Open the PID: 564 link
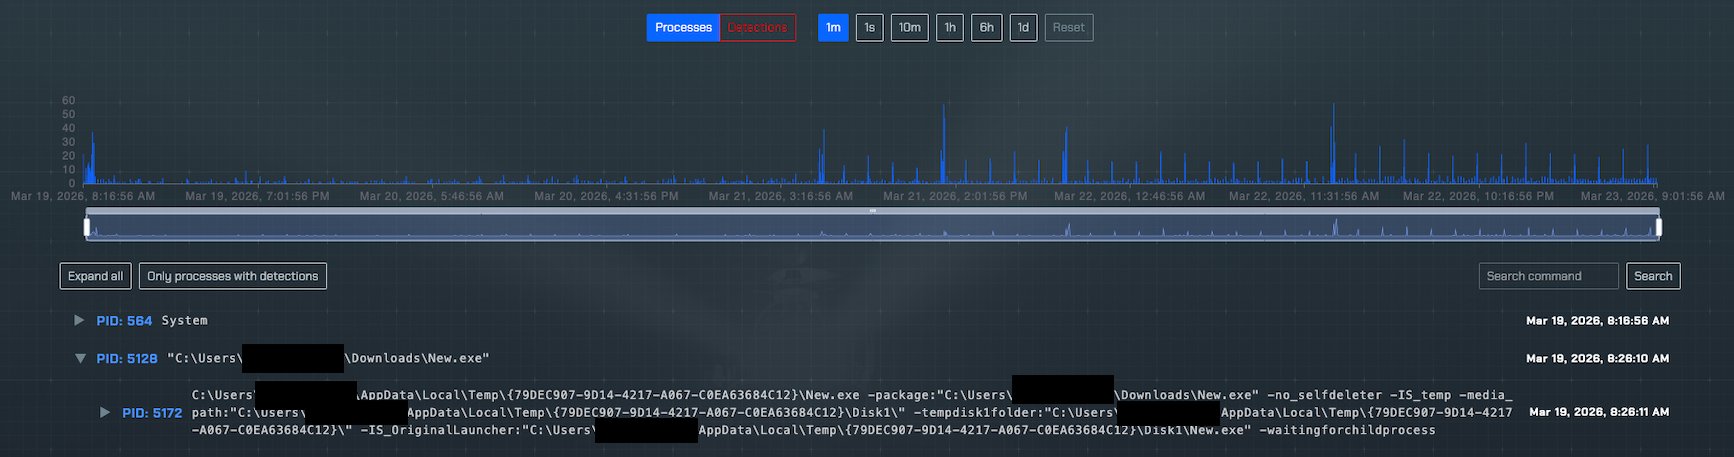The image size is (1734, 457). coord(124,321)
